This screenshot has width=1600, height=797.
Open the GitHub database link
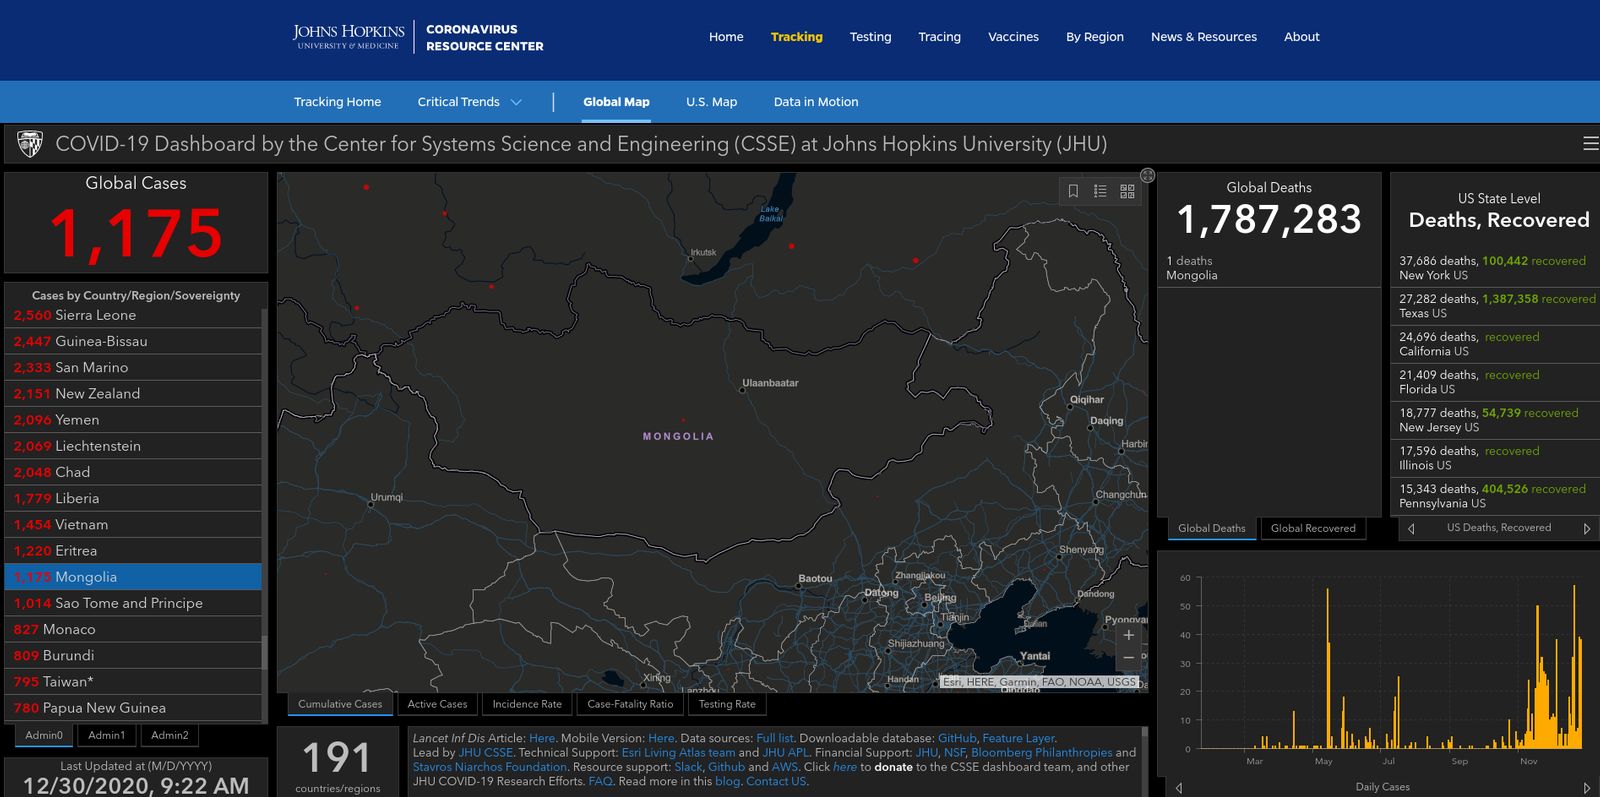coord(956,738)
